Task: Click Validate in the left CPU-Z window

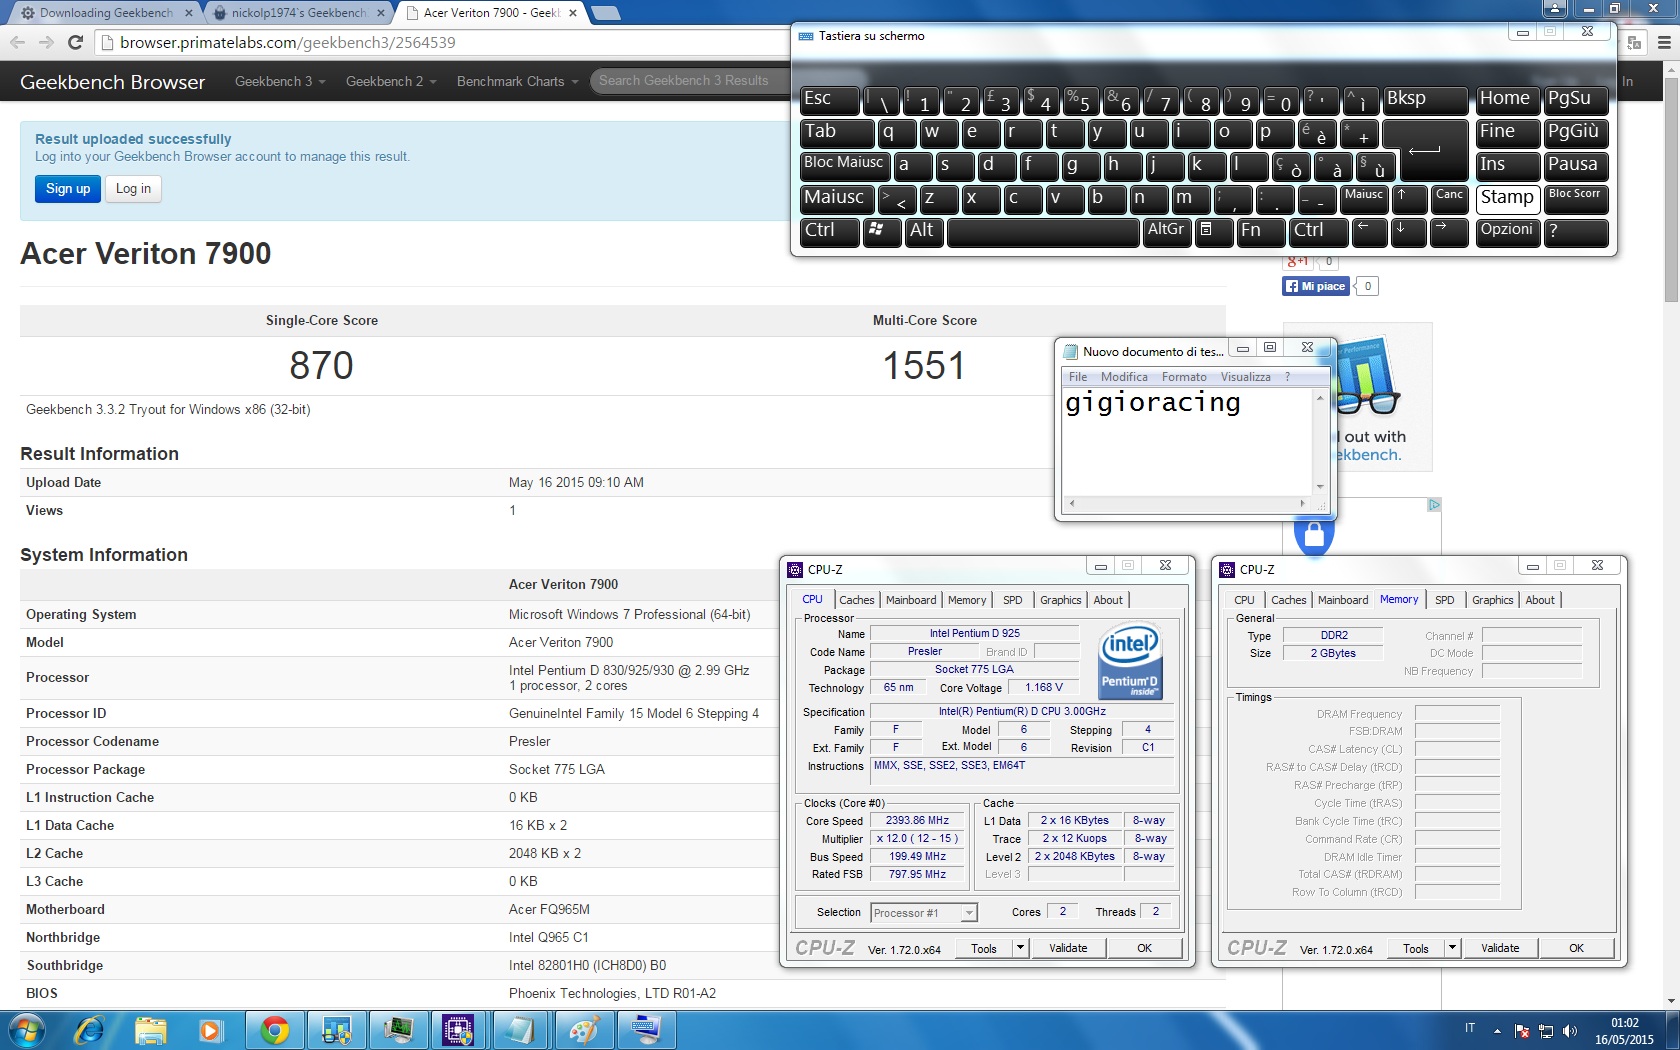Action: 1068,948
